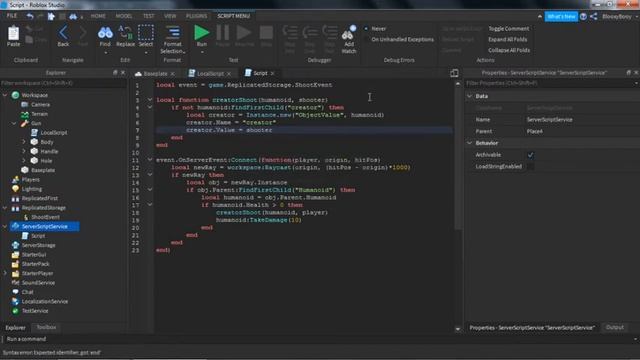The width and height of the screenshot is (640, 360).
Task: Open the FILE menu
Action: click(12, 16)
